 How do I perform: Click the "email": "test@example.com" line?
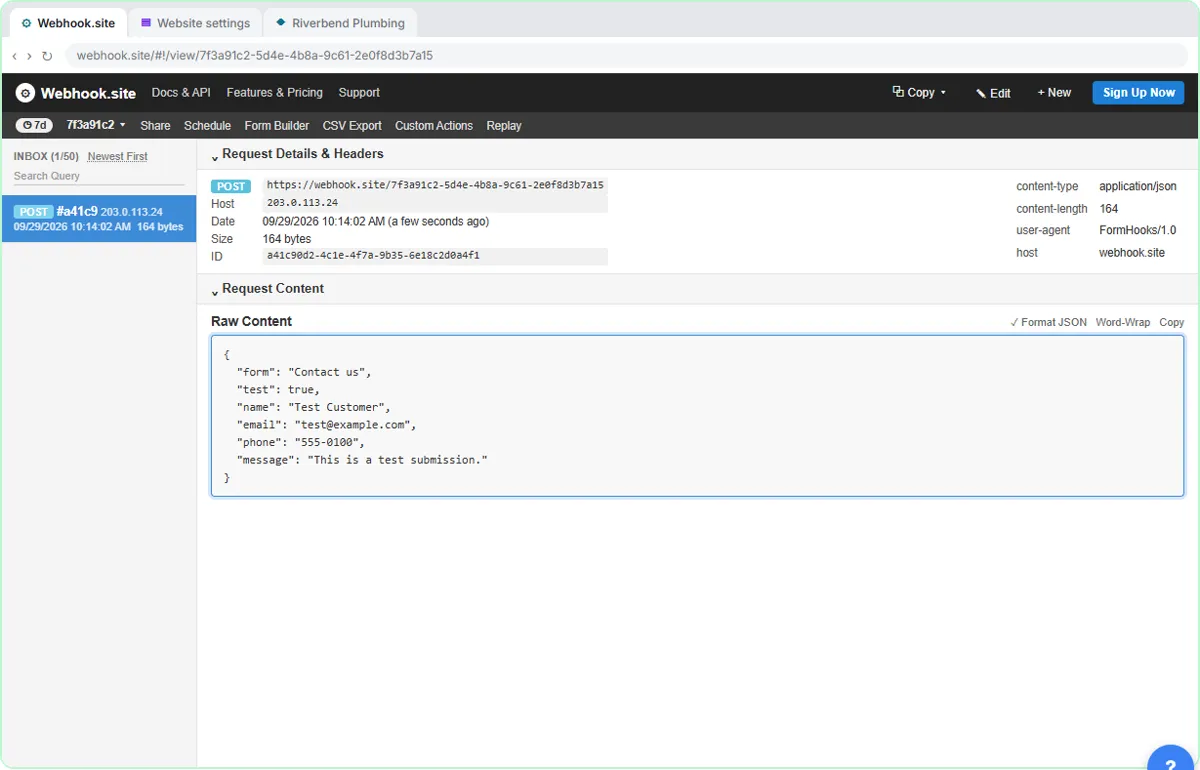[326, 425]
